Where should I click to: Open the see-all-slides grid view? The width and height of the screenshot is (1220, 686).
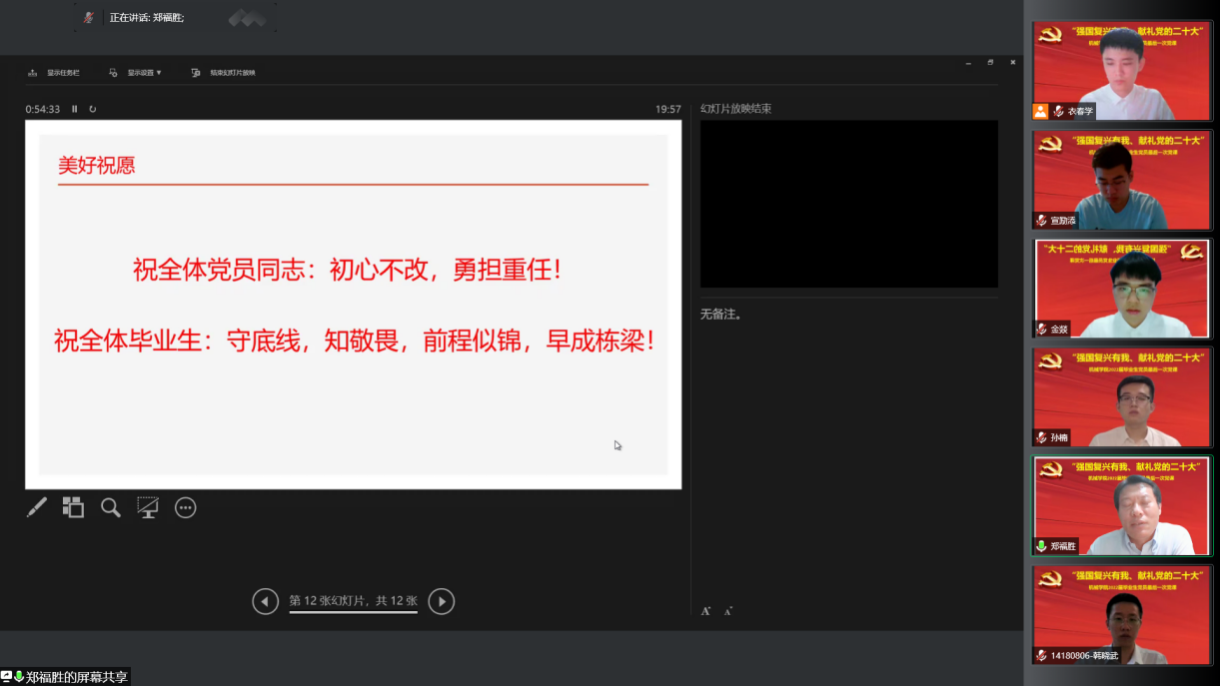tap(73, 508)
